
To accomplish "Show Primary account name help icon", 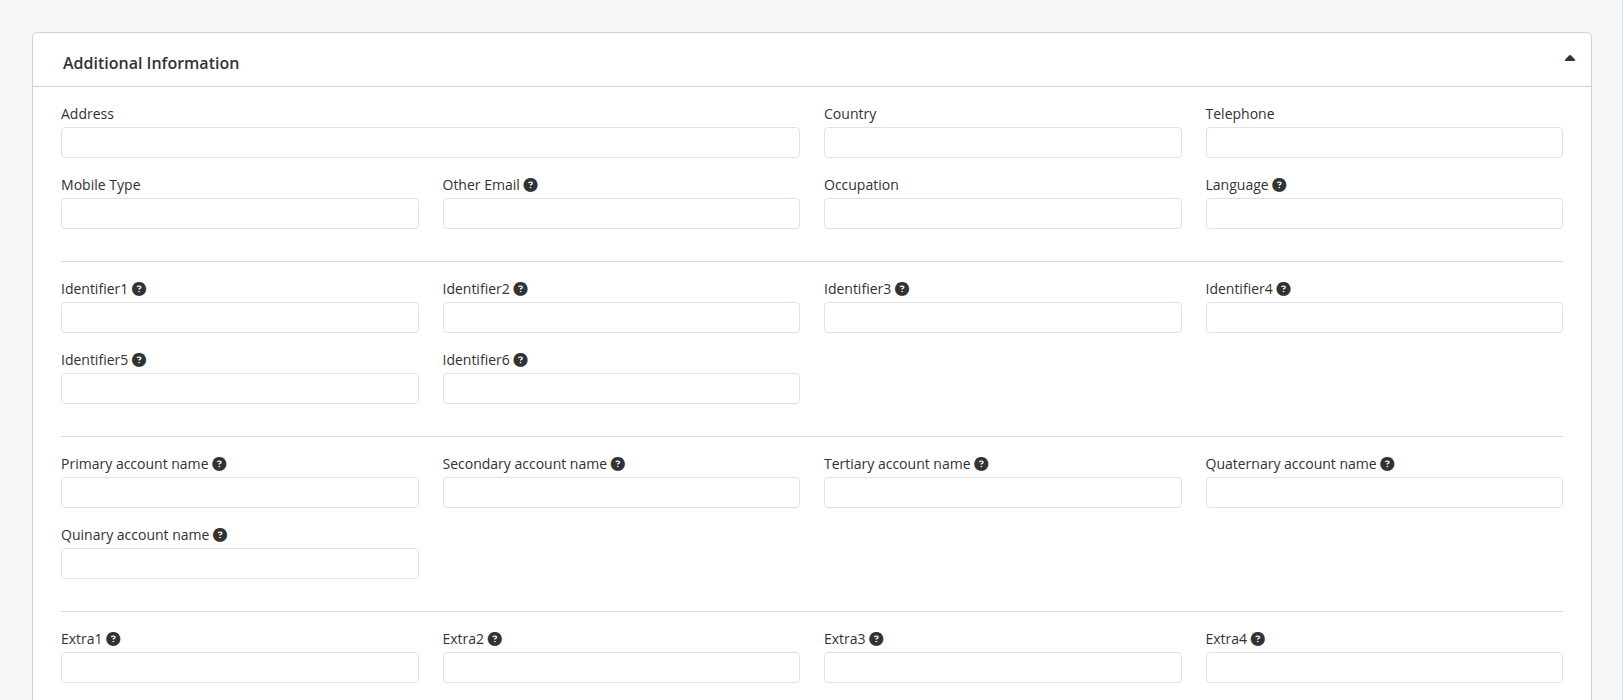I will point(220,464).
